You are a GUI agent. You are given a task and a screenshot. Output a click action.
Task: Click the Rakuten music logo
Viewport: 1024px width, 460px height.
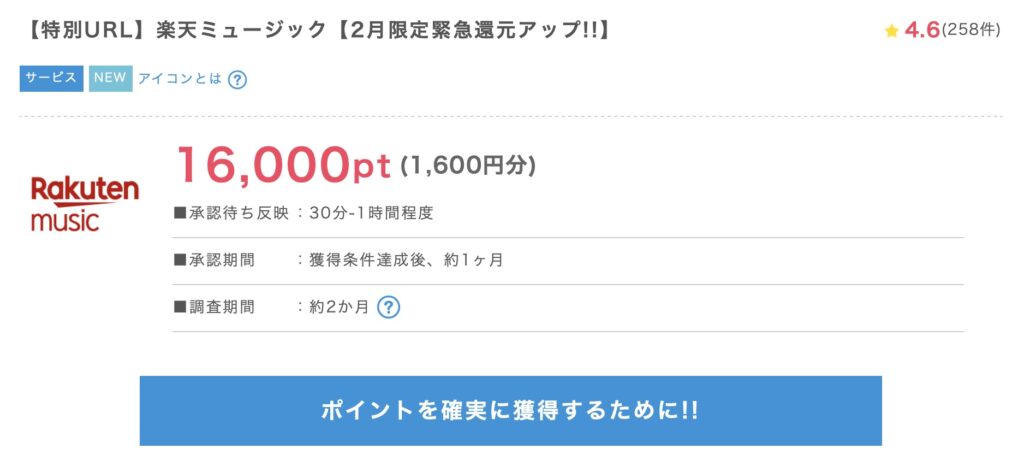[84, 203]
